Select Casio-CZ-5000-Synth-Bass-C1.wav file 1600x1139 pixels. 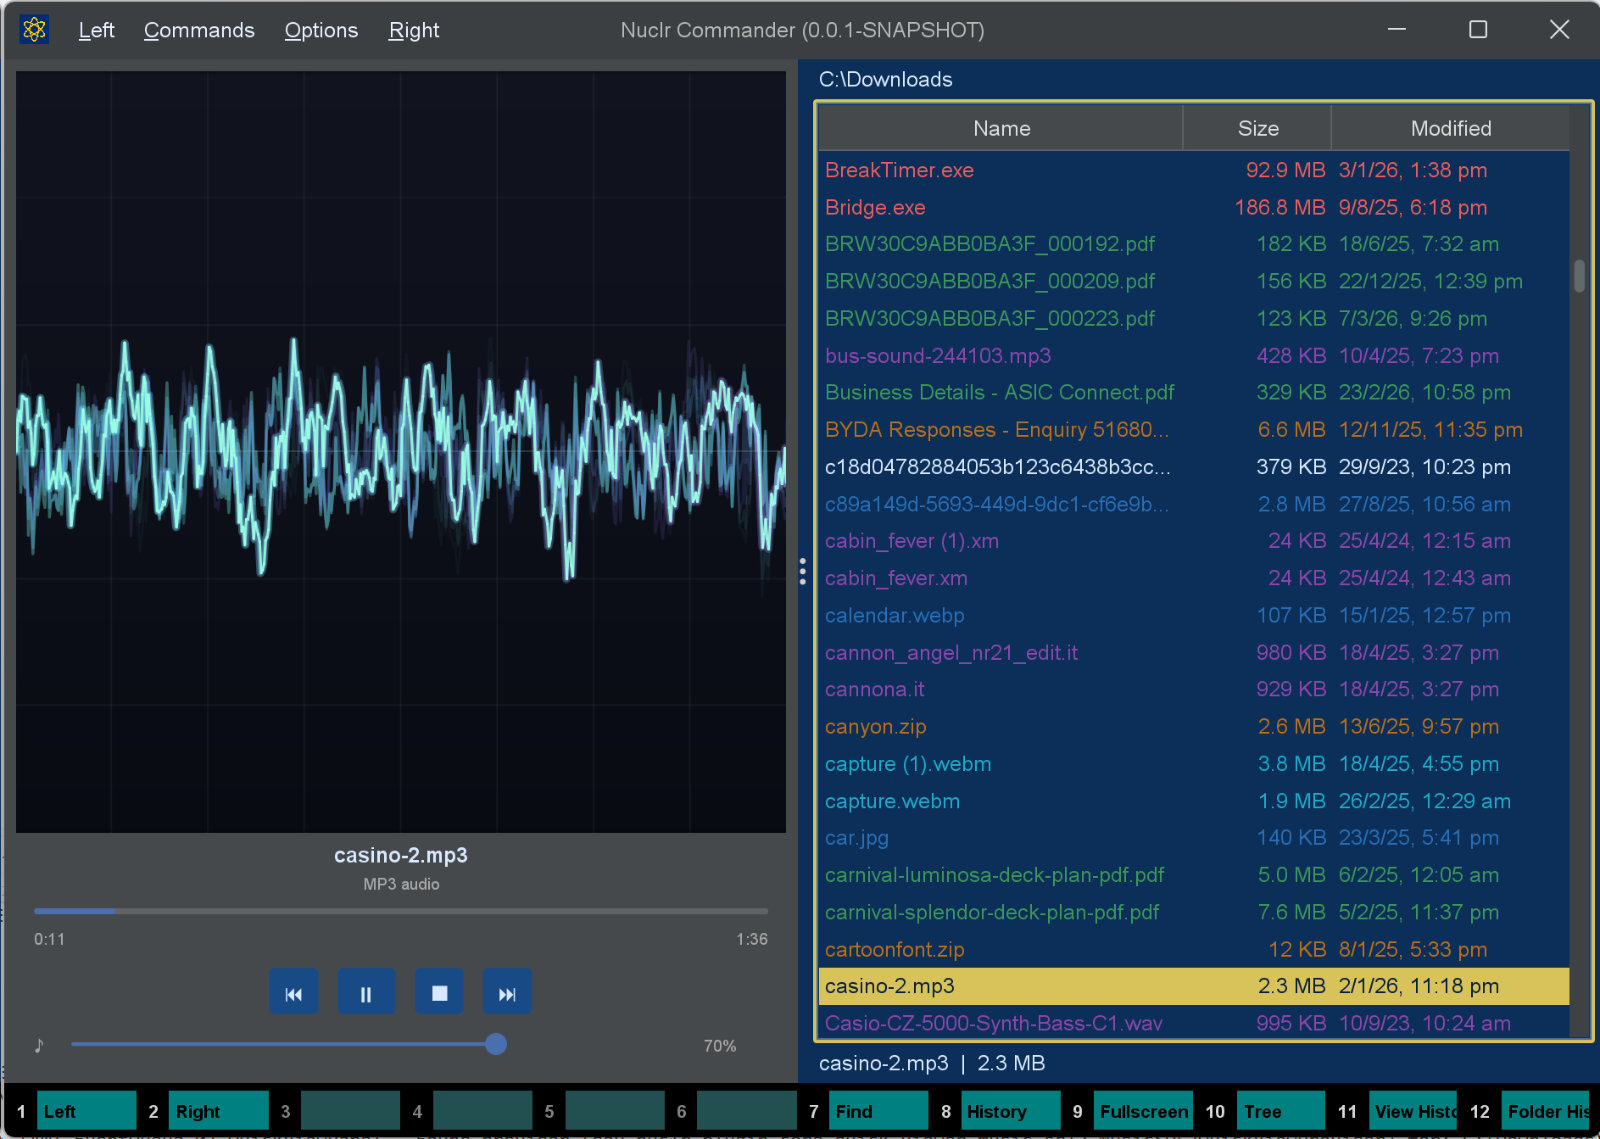(x=1194, y=1023)
